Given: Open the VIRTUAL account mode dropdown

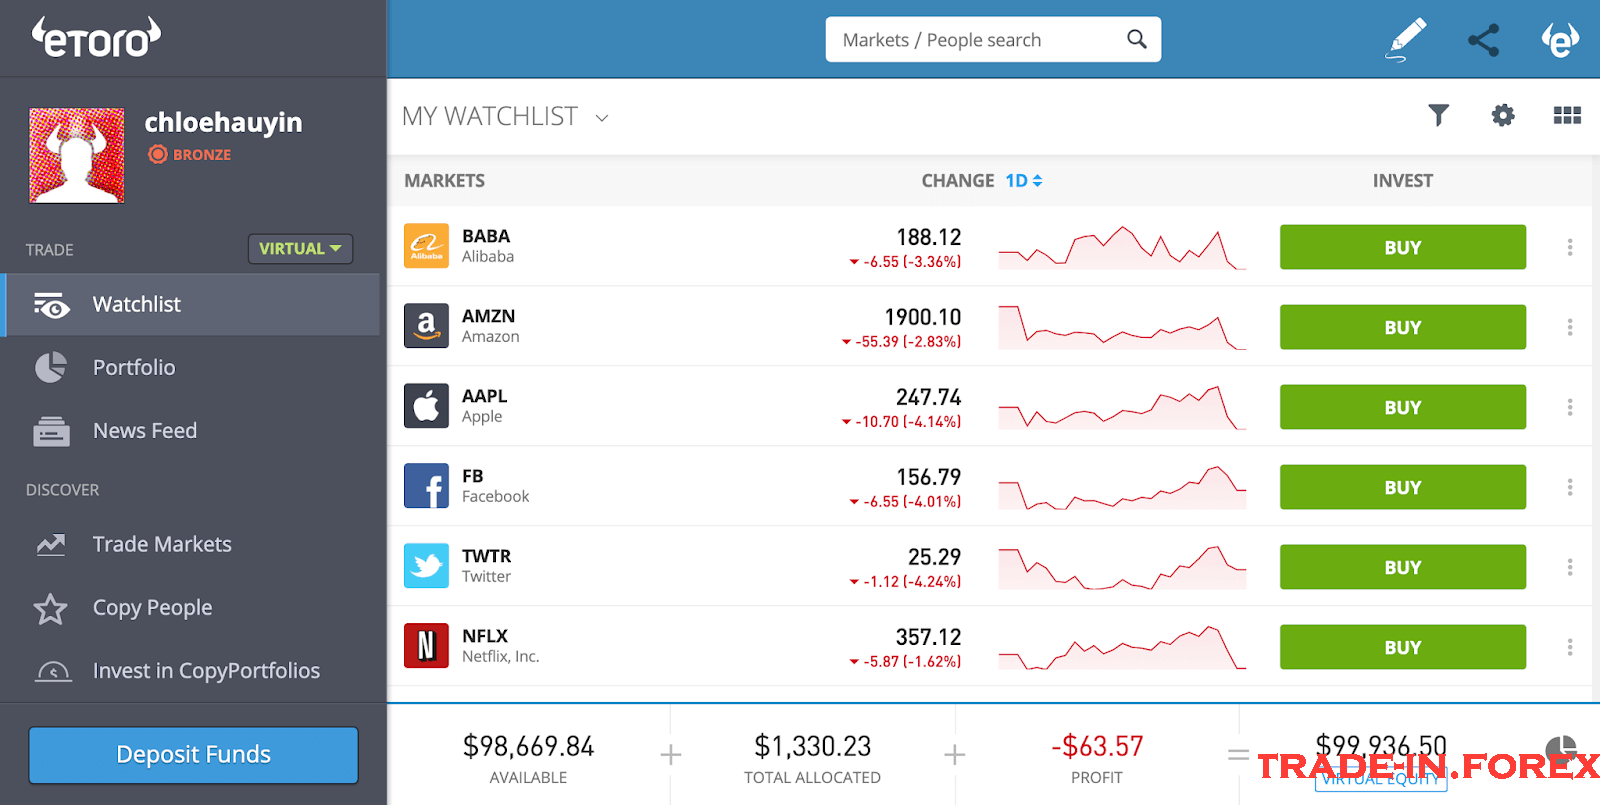Looking at the screenshot, I should point(300,248).
